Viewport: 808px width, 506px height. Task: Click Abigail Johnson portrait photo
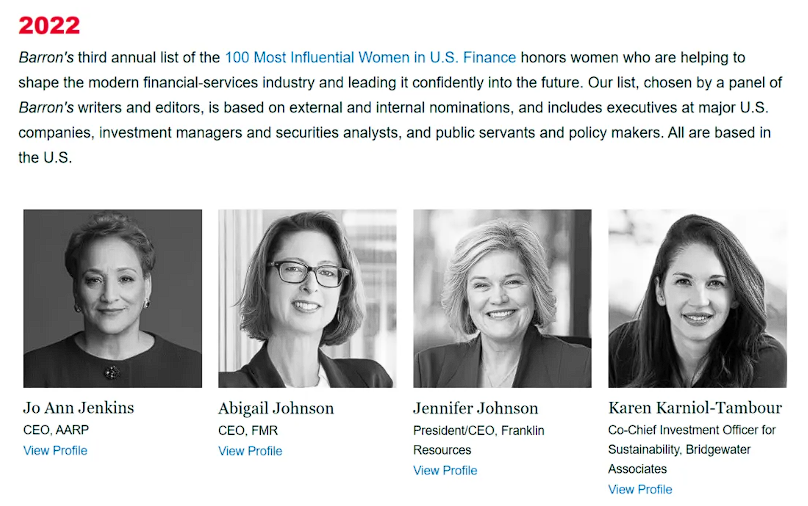307,298
